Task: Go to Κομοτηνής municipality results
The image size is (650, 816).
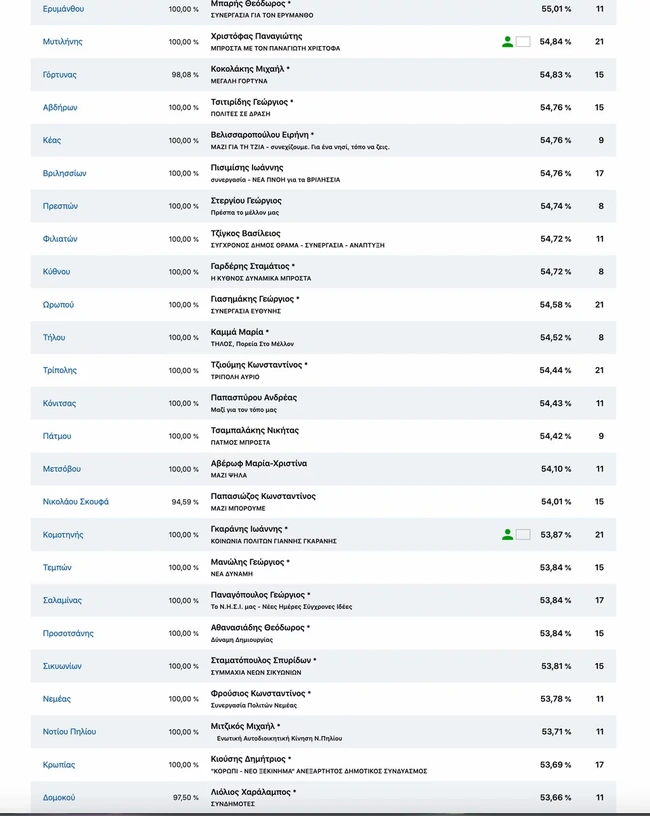Action: pyautogui.click(x=62, y=535)
